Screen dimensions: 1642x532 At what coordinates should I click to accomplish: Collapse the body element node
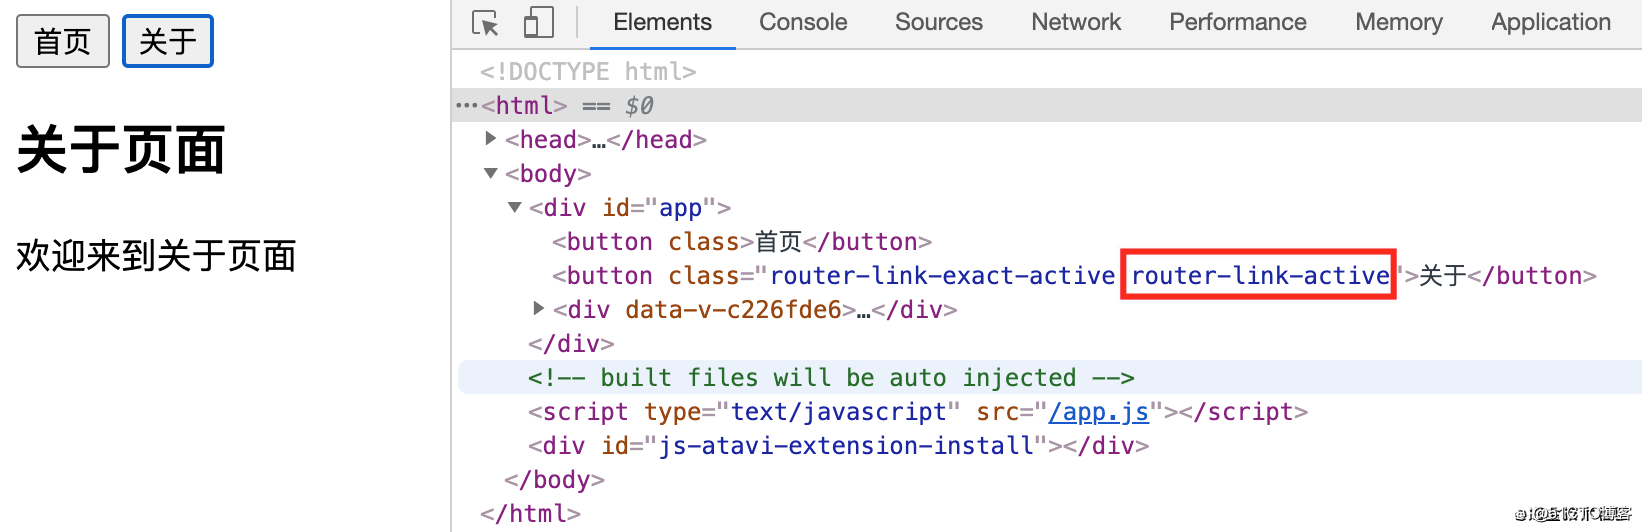click(491, 173)
